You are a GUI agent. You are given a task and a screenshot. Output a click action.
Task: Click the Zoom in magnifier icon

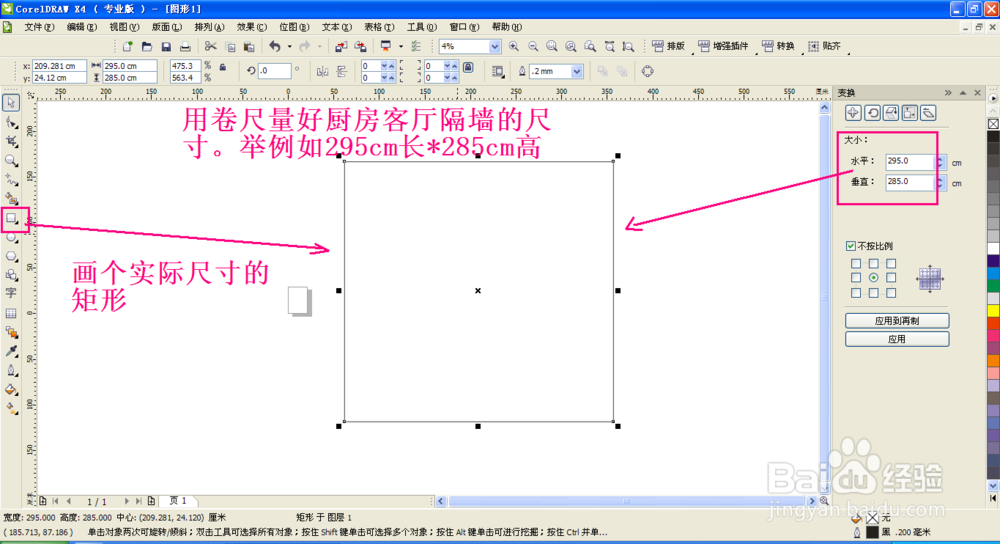click(x=513, y=46)
